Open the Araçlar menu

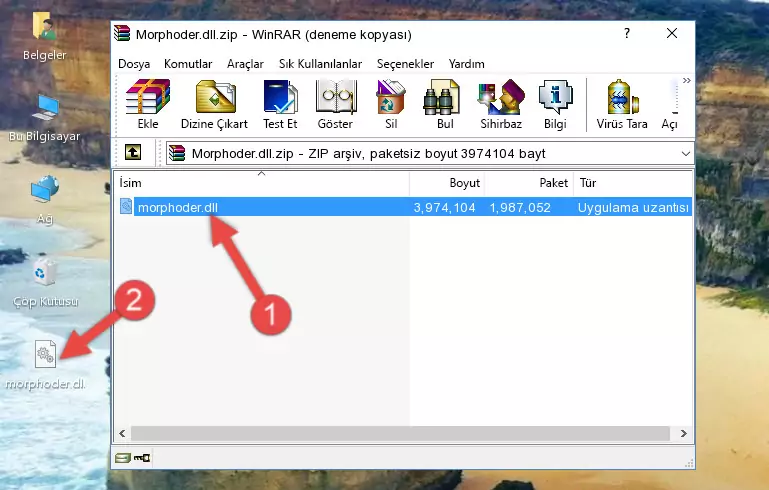pyautogui.click(x=245, y=64)
